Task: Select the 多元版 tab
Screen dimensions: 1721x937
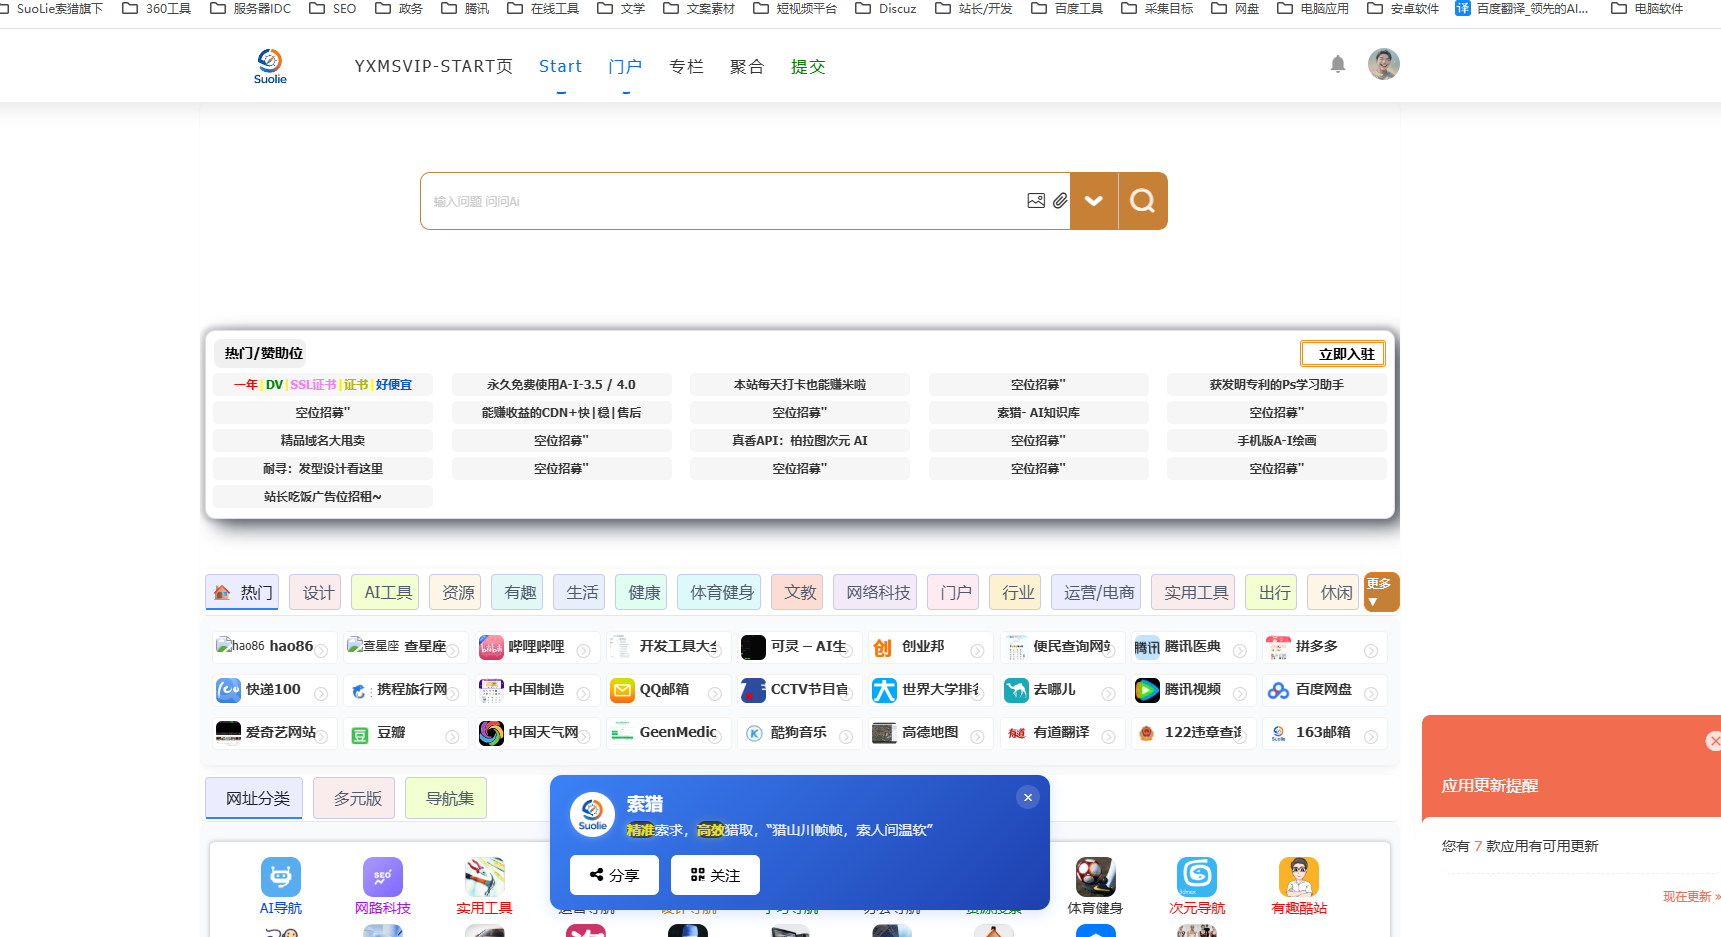Action: pyautogui.click(x=354, y=798)
